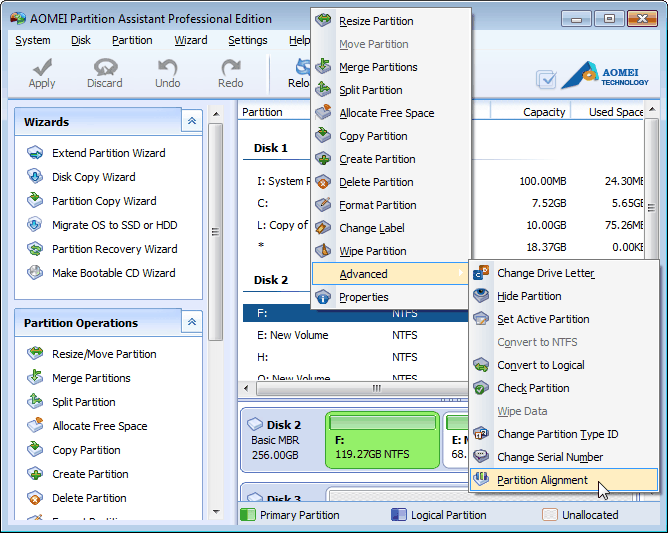Click the Disk 2 Basic MBR disk icon
This screenshot has width=668, height=533.
point(255,424)
